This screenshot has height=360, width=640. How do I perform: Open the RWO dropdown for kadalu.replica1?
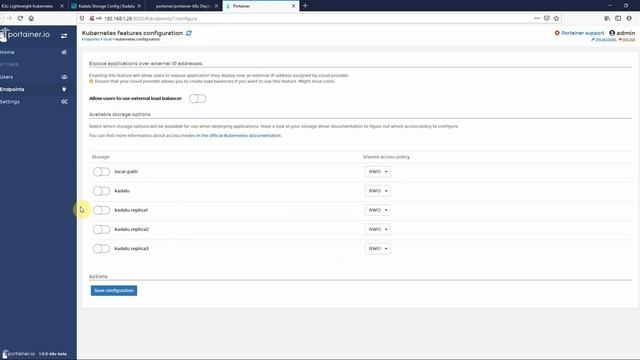[378, 210]
